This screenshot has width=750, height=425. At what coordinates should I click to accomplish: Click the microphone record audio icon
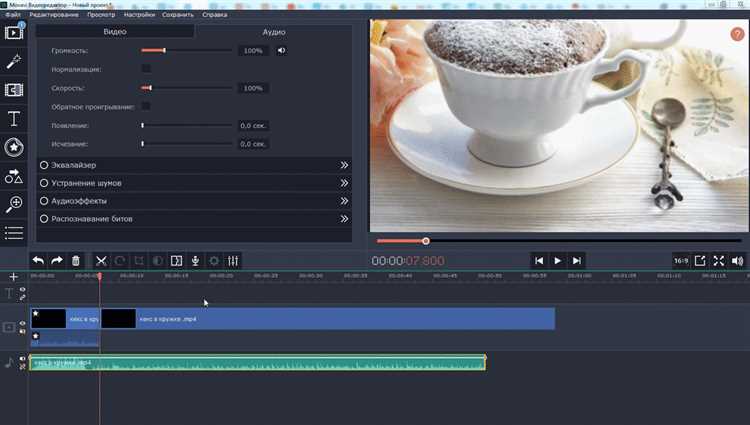click(x=195, y=260)
